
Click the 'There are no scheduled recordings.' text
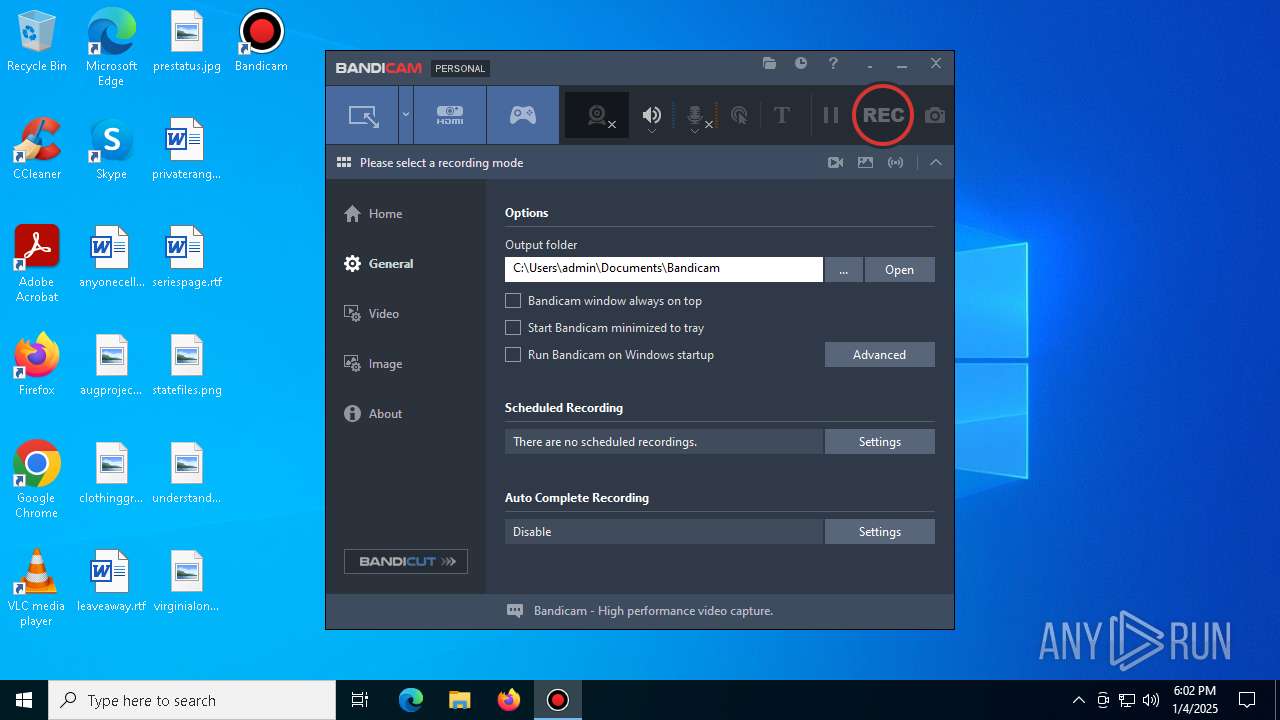point(605,441)
